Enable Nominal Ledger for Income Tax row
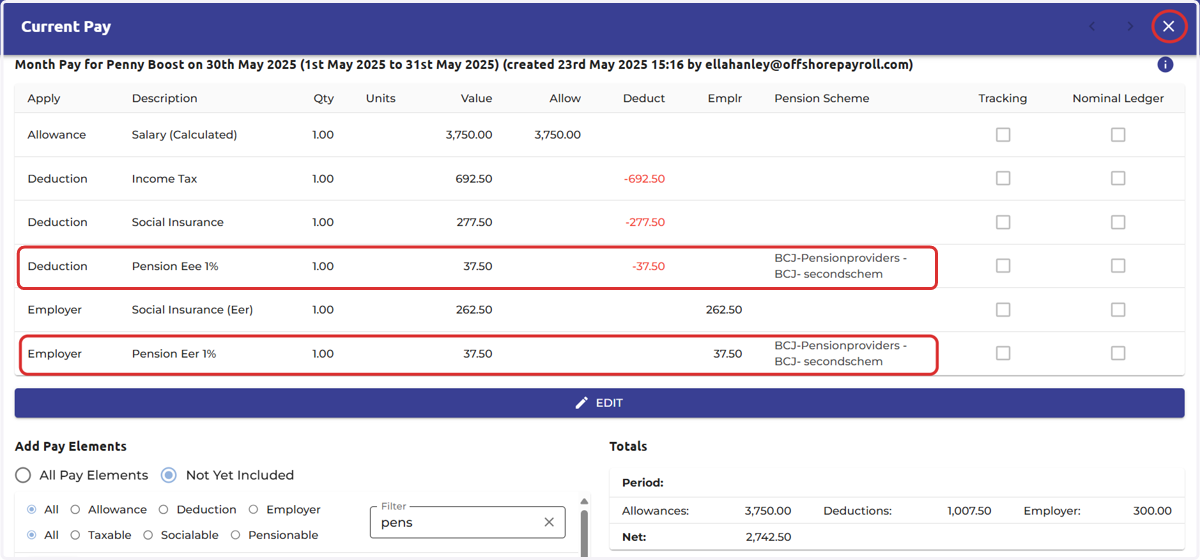This screenshot has width=1200, height=560. (x=1118, y=178)
